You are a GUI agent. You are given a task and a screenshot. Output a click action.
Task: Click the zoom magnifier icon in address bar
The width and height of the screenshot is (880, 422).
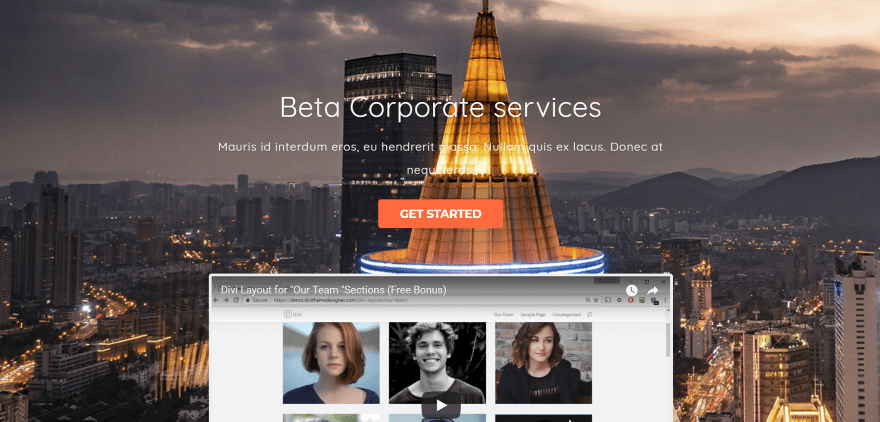(588, 300)
